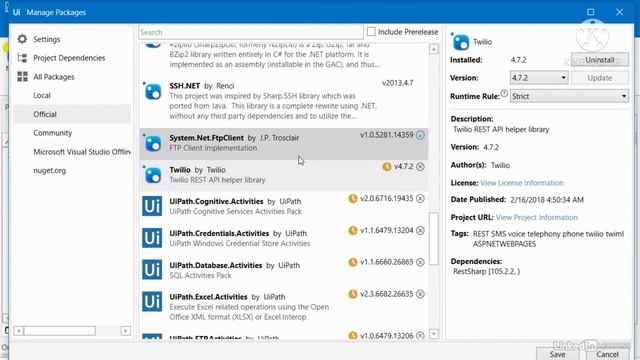Viewport: 640px width, 360px height.
Task: Select the UiPath.Excel.Activities package name
Action: pos(208,297)
